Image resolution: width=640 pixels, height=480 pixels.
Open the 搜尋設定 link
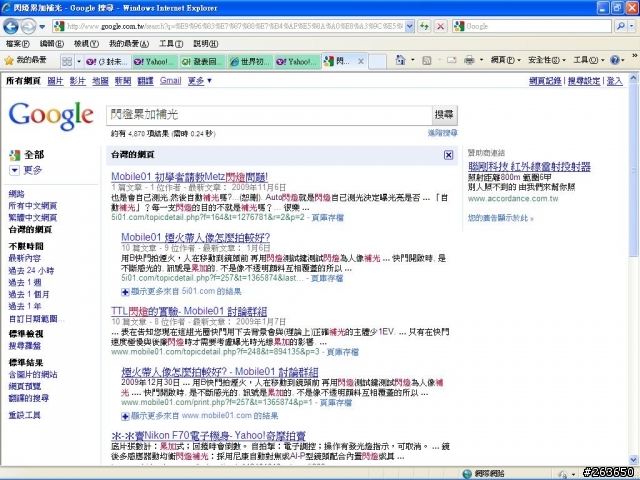[x=584, y=81]
